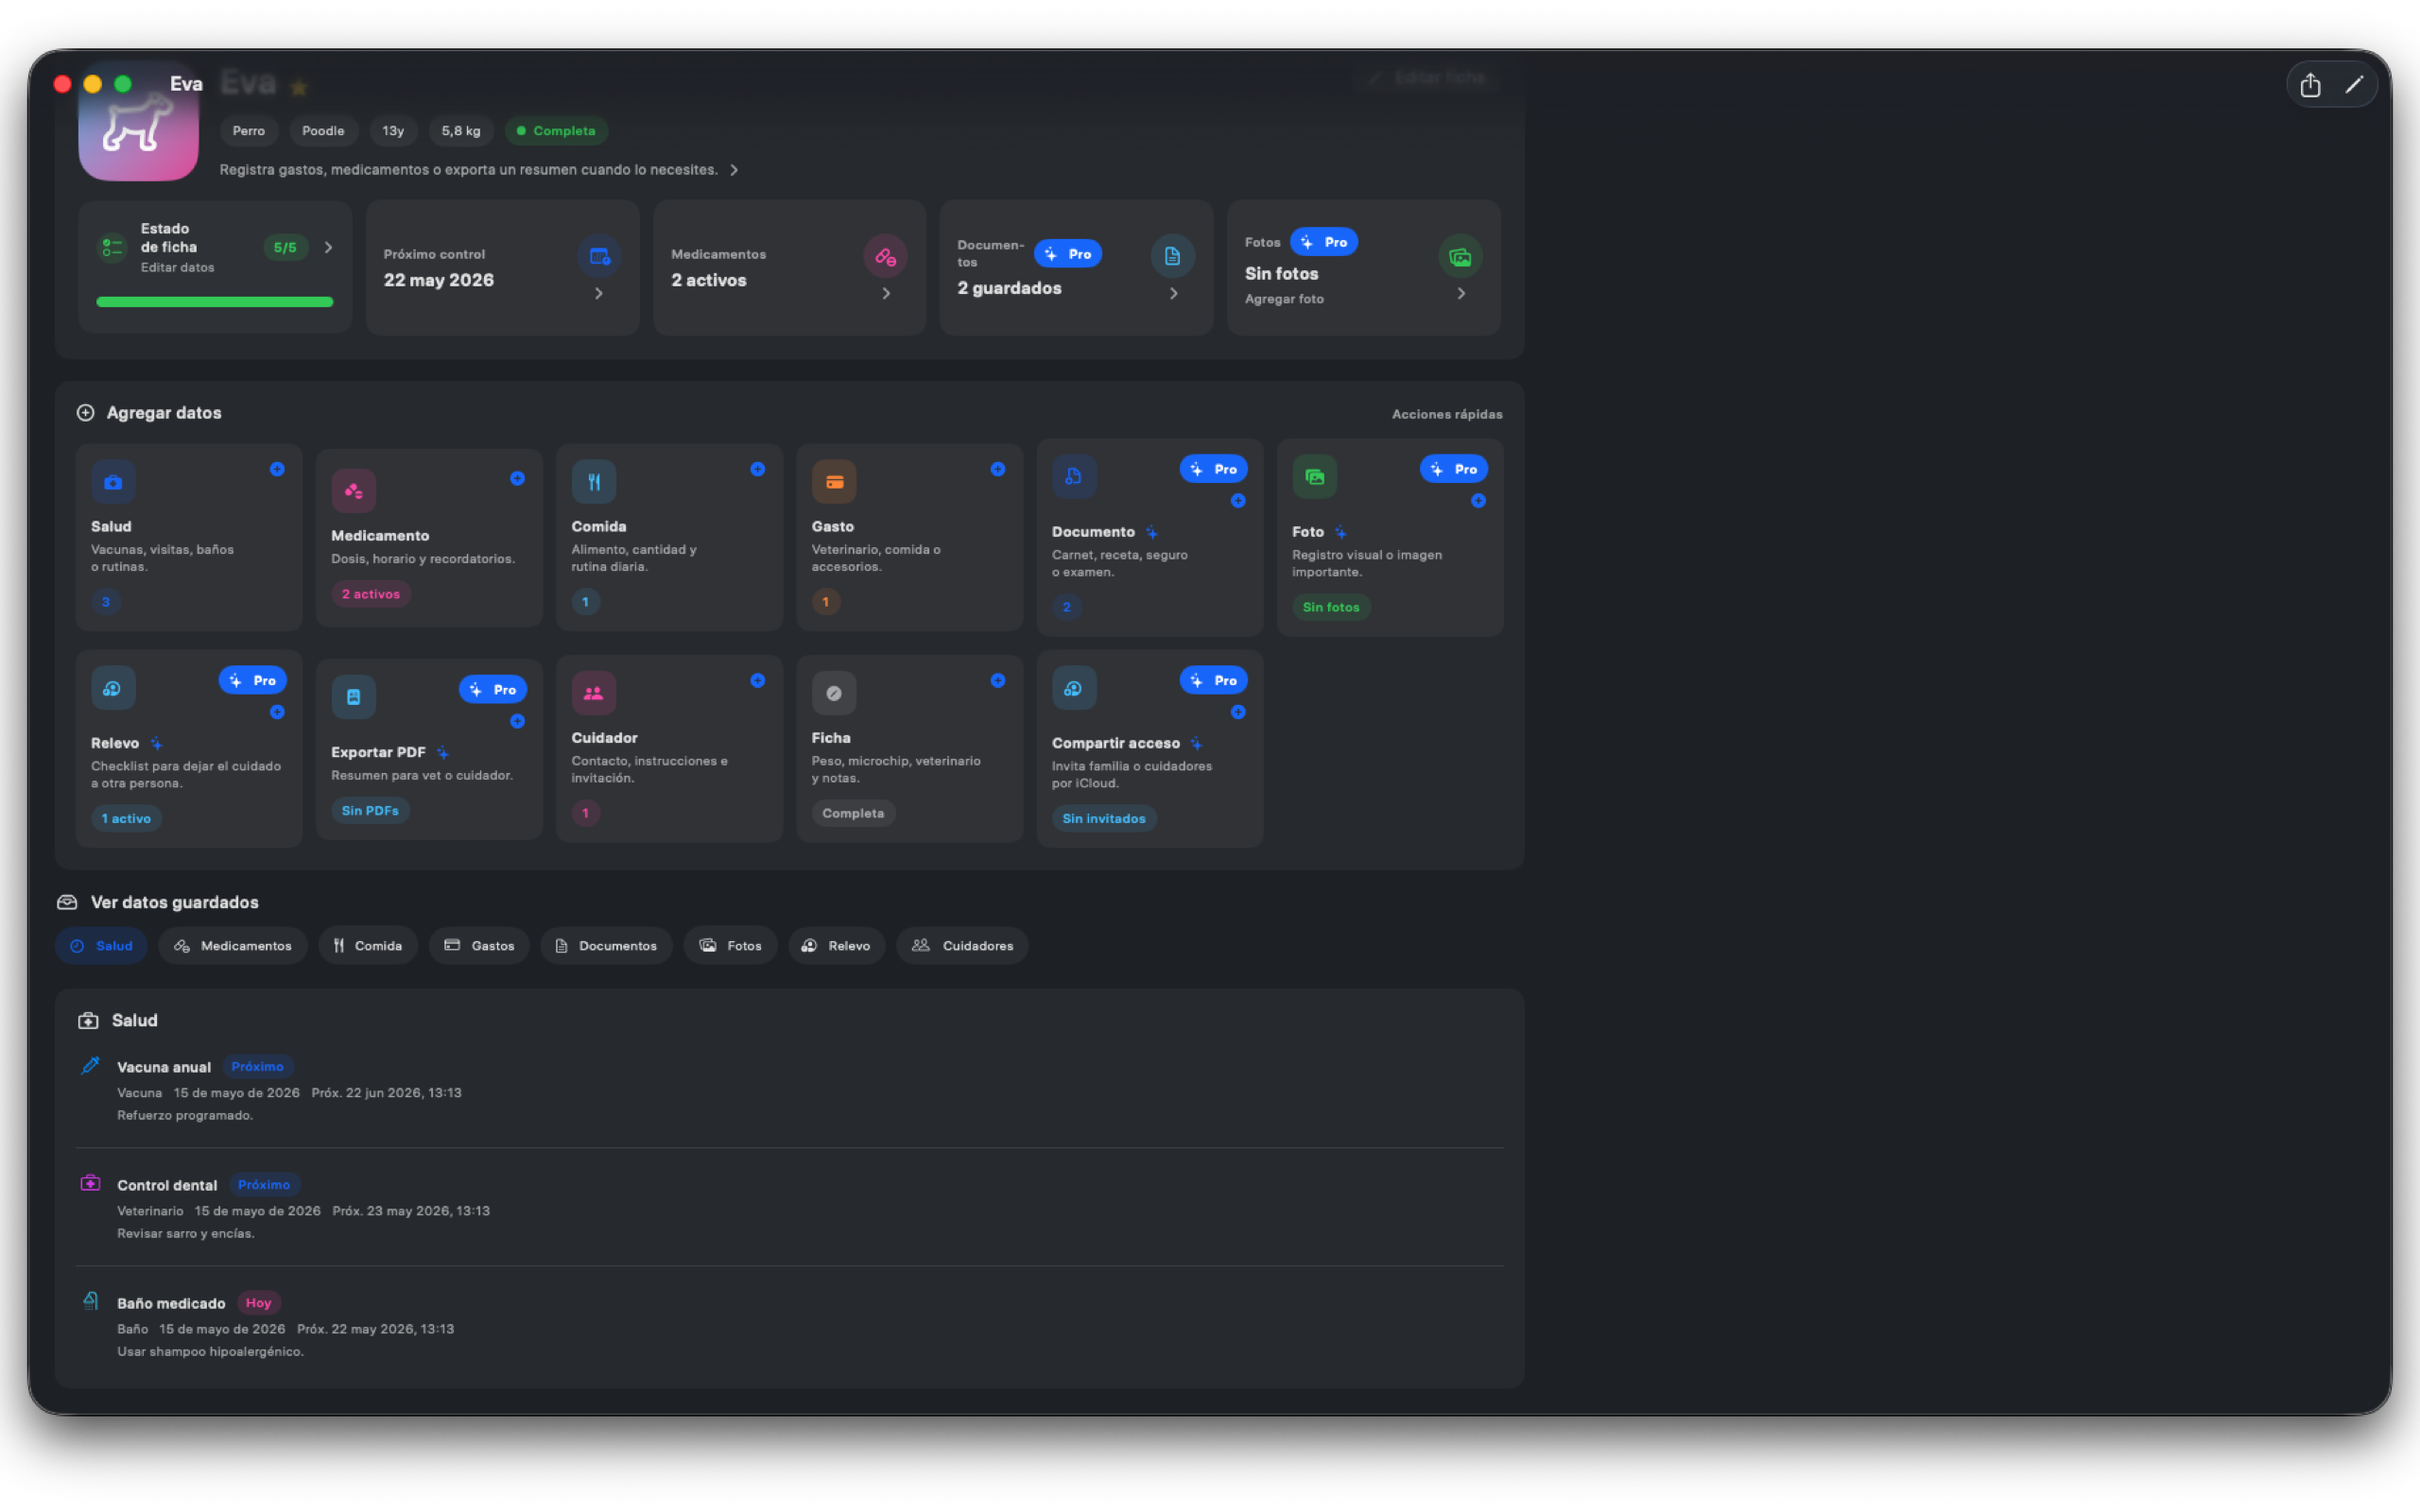Screen dimensions: 2420x1512
Task: Click the Relevo card handoff icon
Action: 113,688
